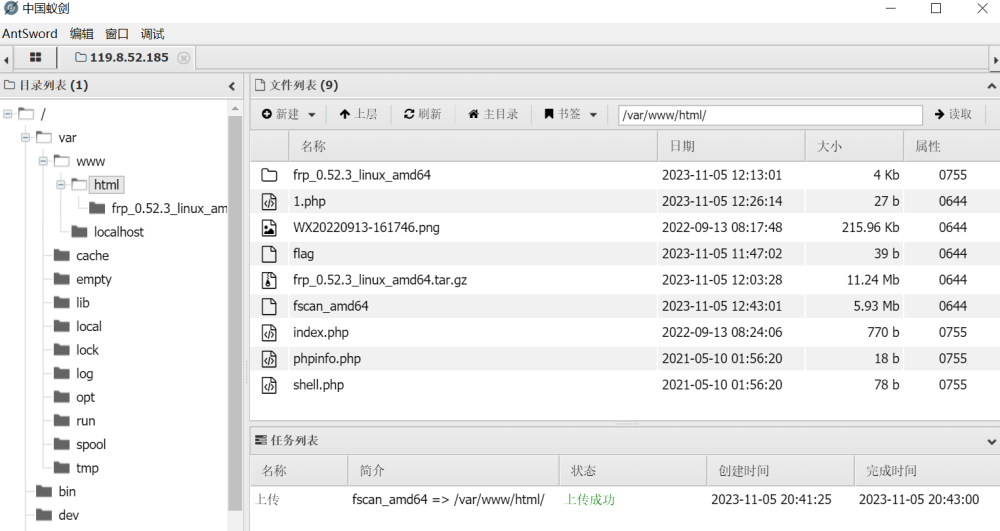Select the empty folder in tree

click(94, 279)
